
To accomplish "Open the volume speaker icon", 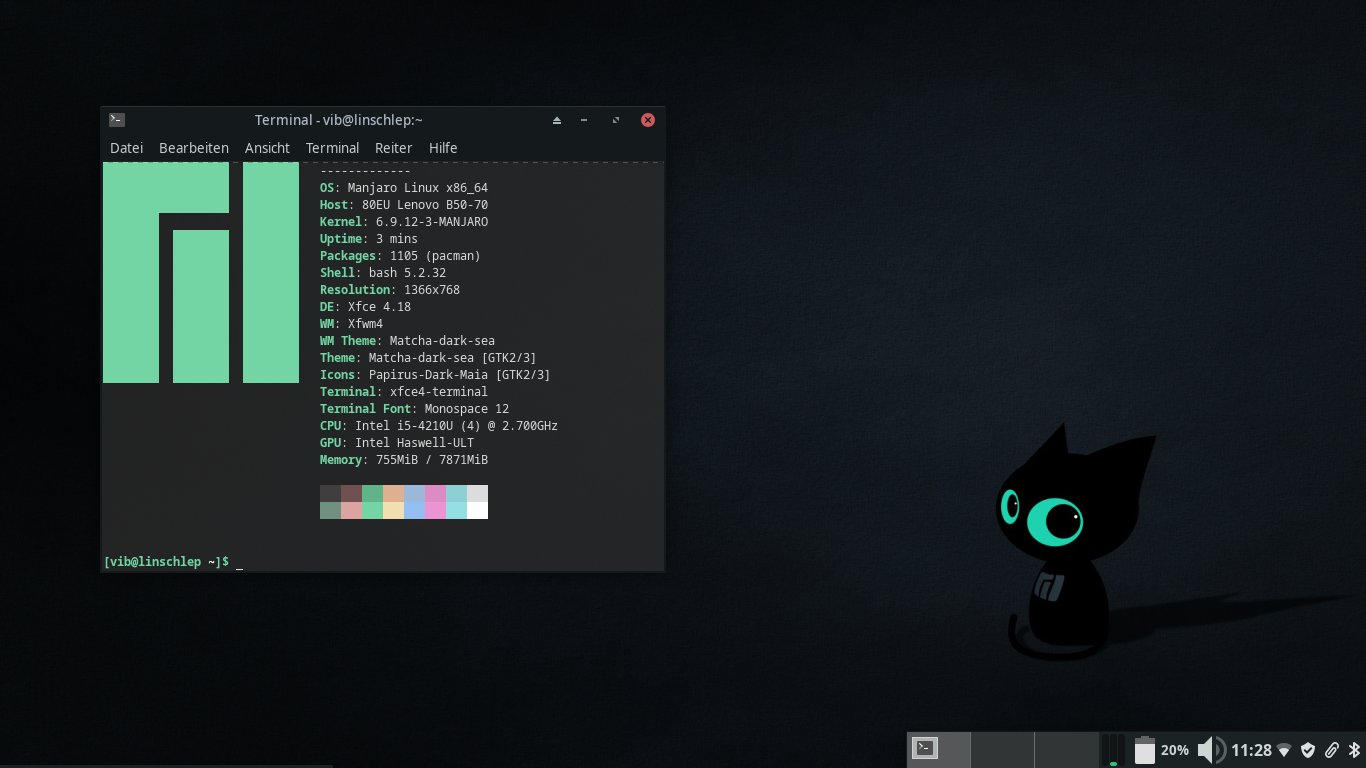I will point(1211,750).
